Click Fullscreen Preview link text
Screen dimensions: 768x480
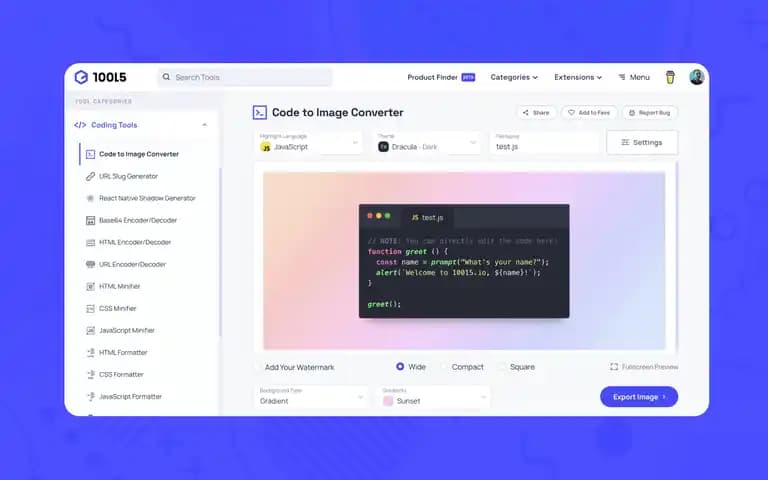pos(649,367)
